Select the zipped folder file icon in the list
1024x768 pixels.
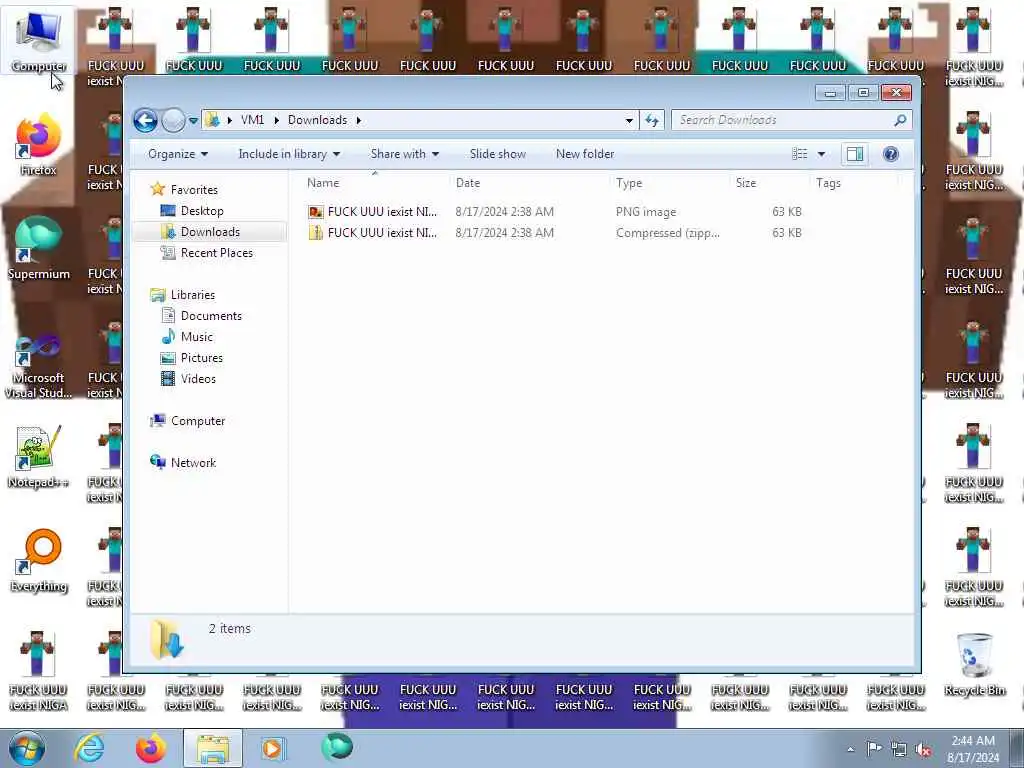[x=316, y=233]
